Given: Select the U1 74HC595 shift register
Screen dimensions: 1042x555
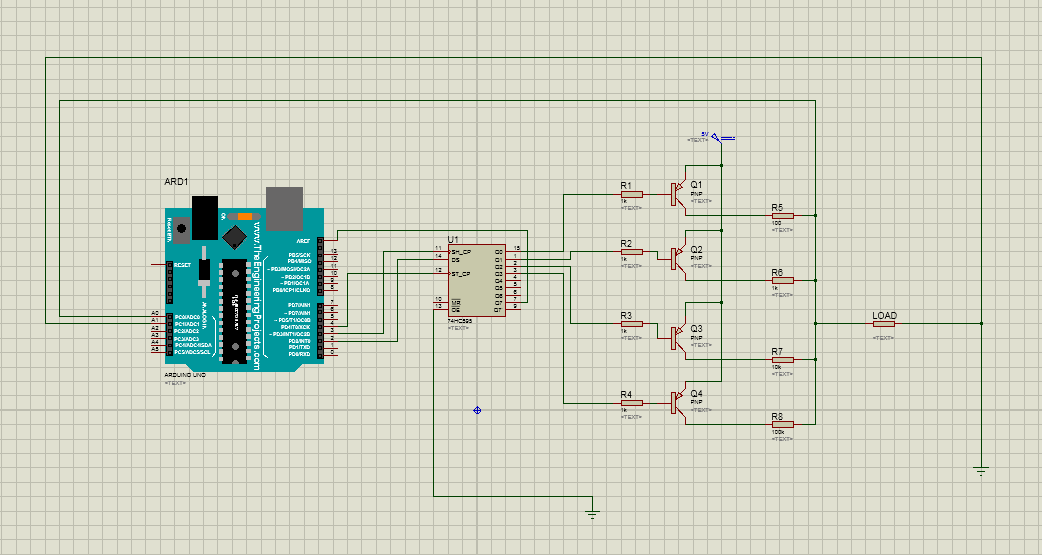Looking at the screenshot, I should (476, 280).
